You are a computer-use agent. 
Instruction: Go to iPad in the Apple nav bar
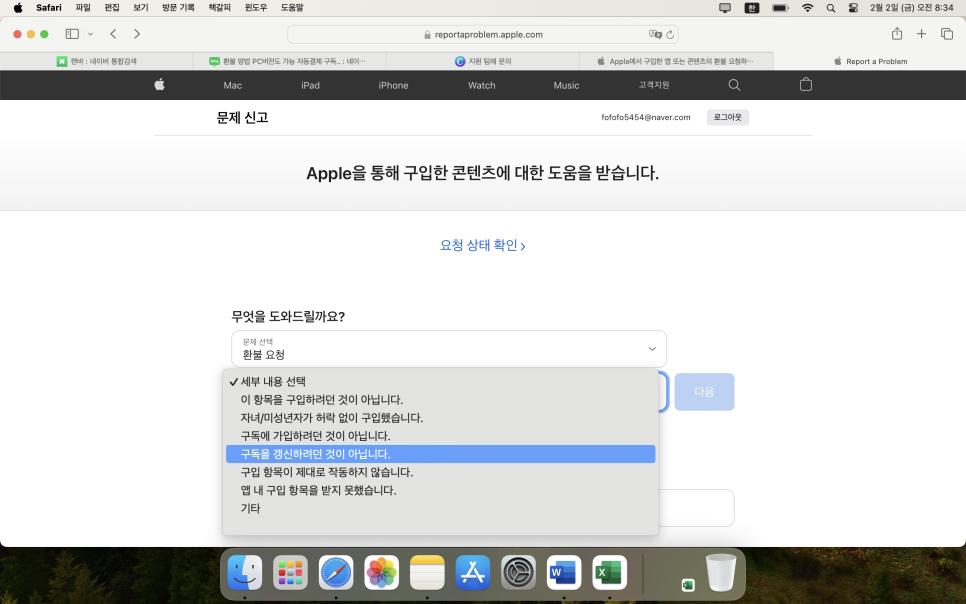[x=310, y=85]
